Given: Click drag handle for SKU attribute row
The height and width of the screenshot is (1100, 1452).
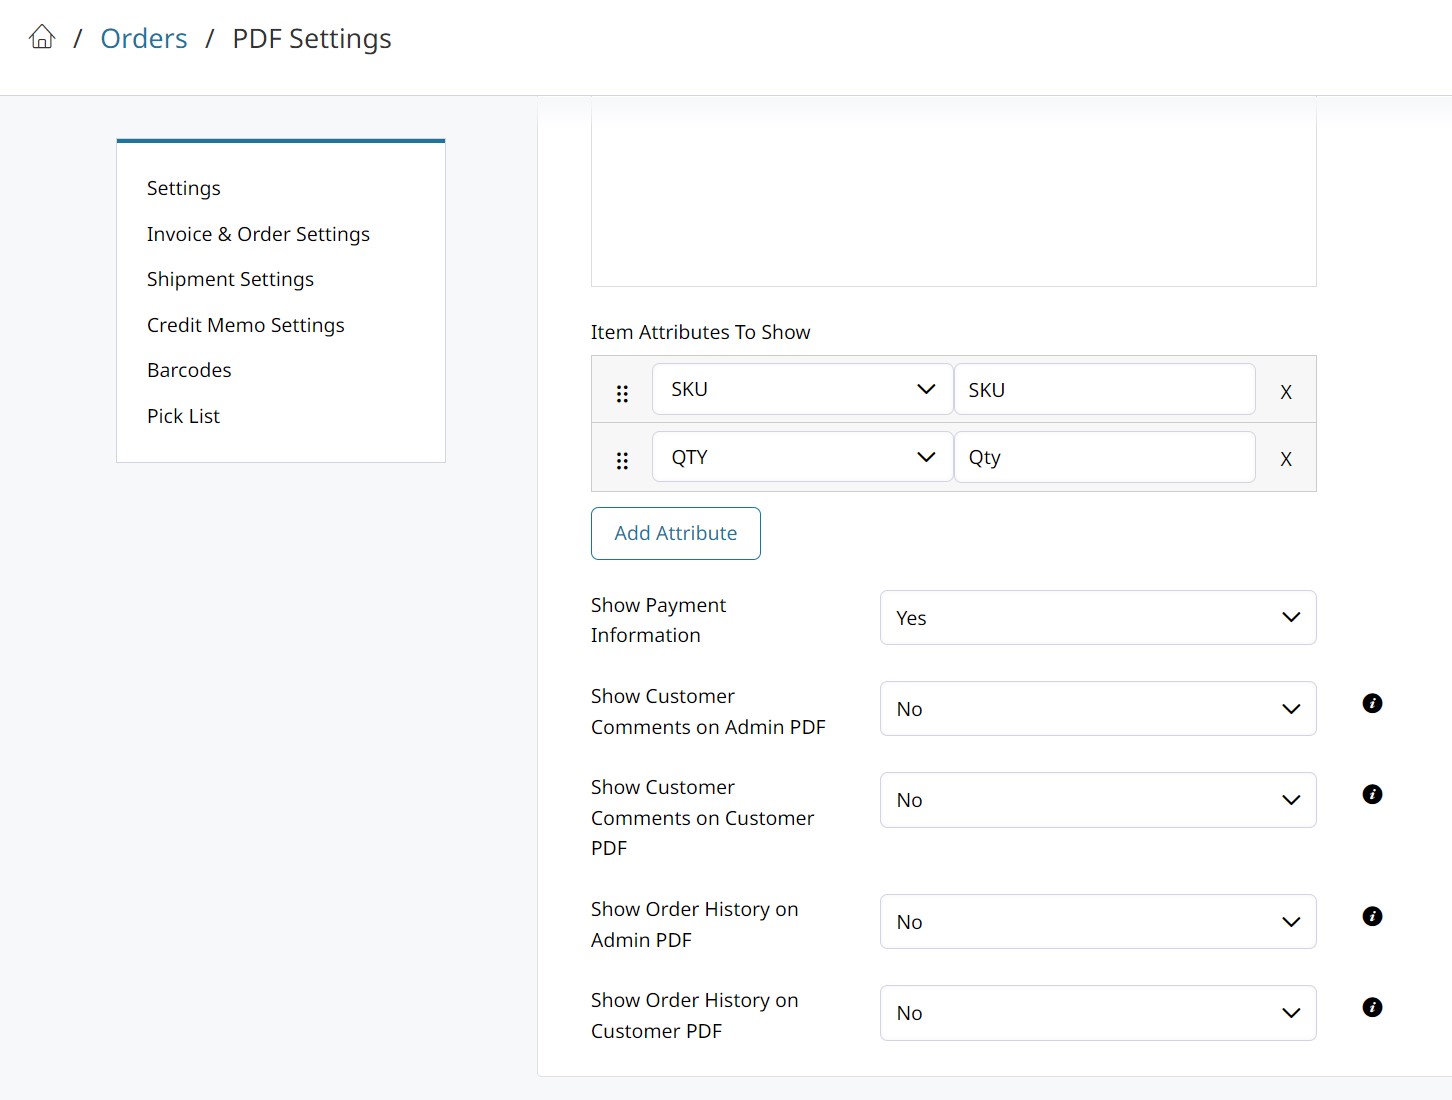Looking at the screenshot, I should tap(622, 393).
